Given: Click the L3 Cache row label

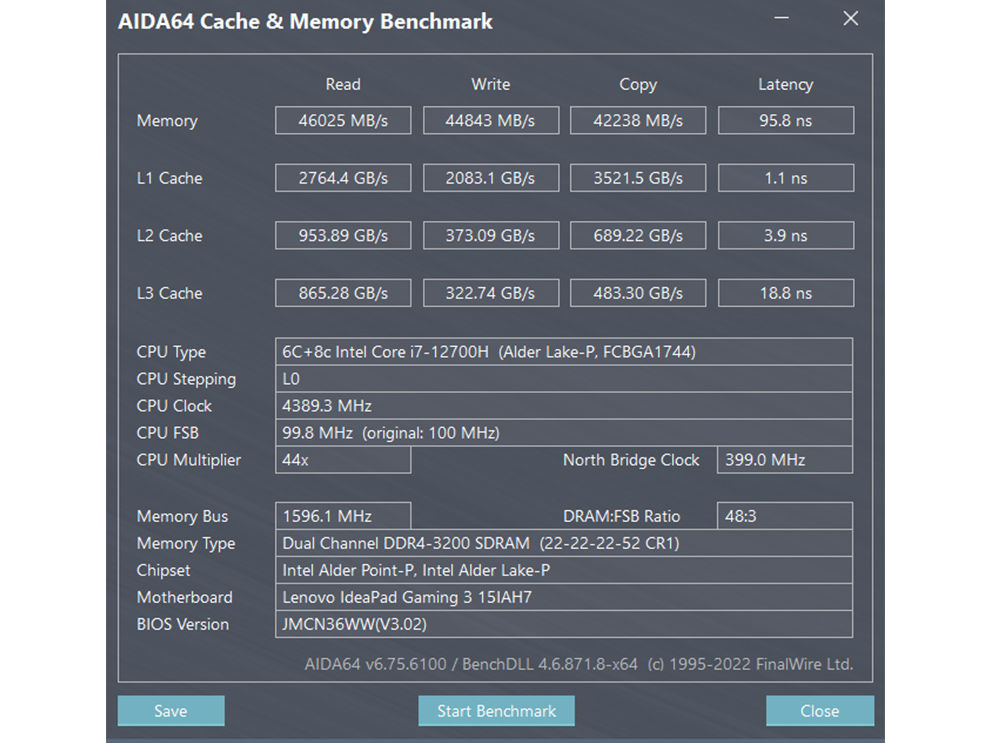Looking at the screenshot, I should point(169,293).
